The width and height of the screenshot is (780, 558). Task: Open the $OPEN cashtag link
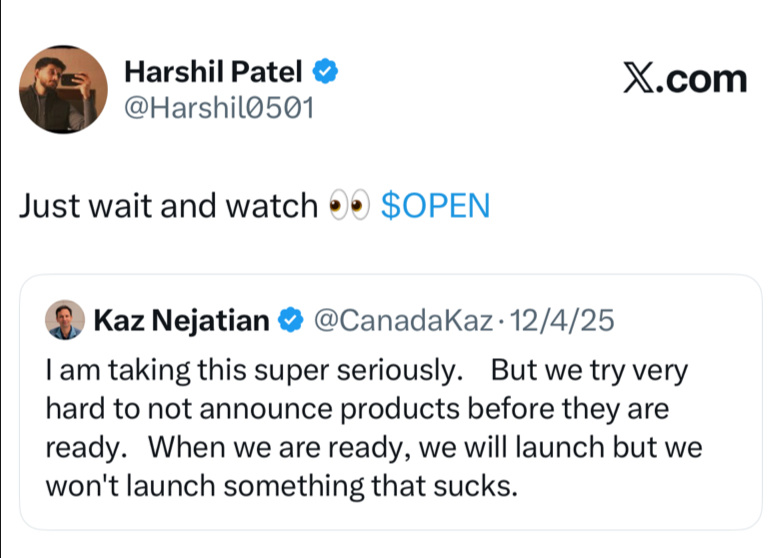pos(436,206)
